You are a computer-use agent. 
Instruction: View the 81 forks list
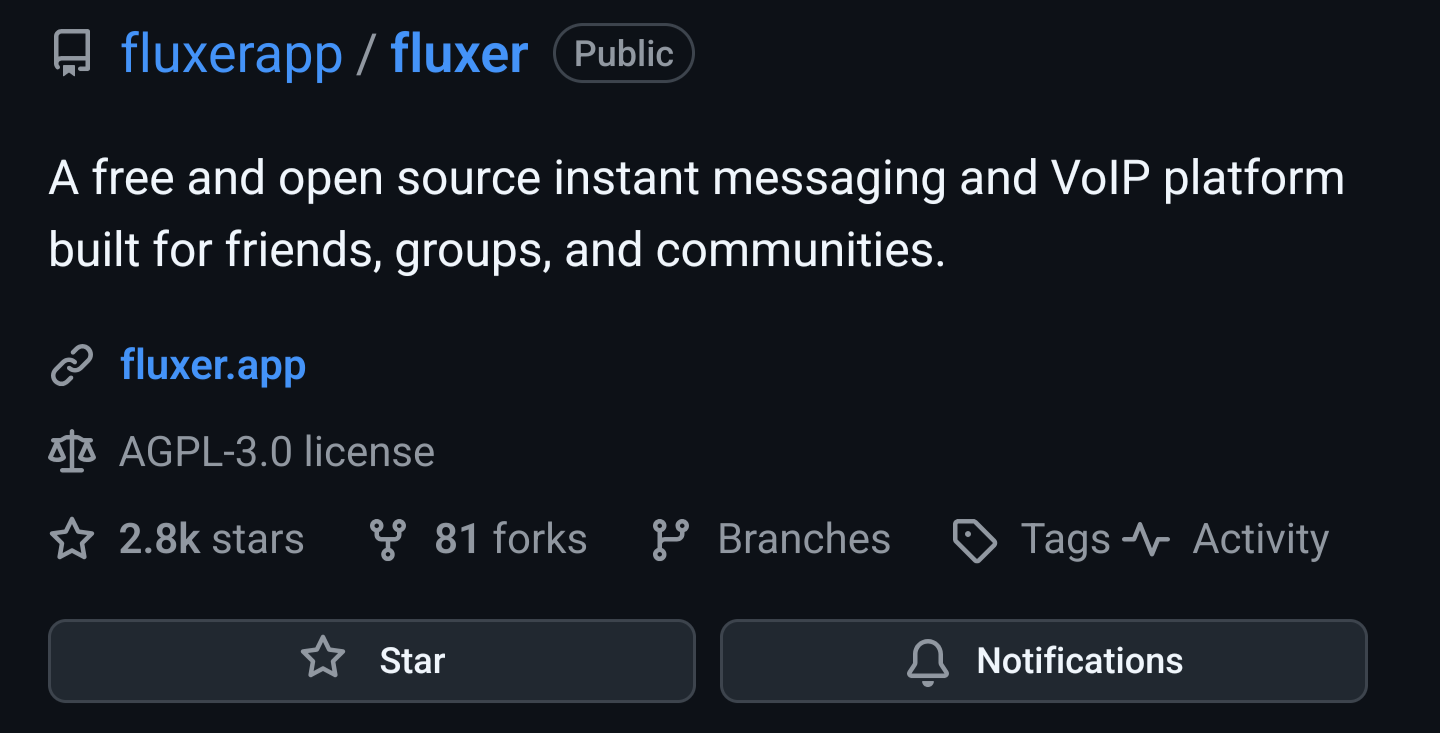[x=510, y=540]
